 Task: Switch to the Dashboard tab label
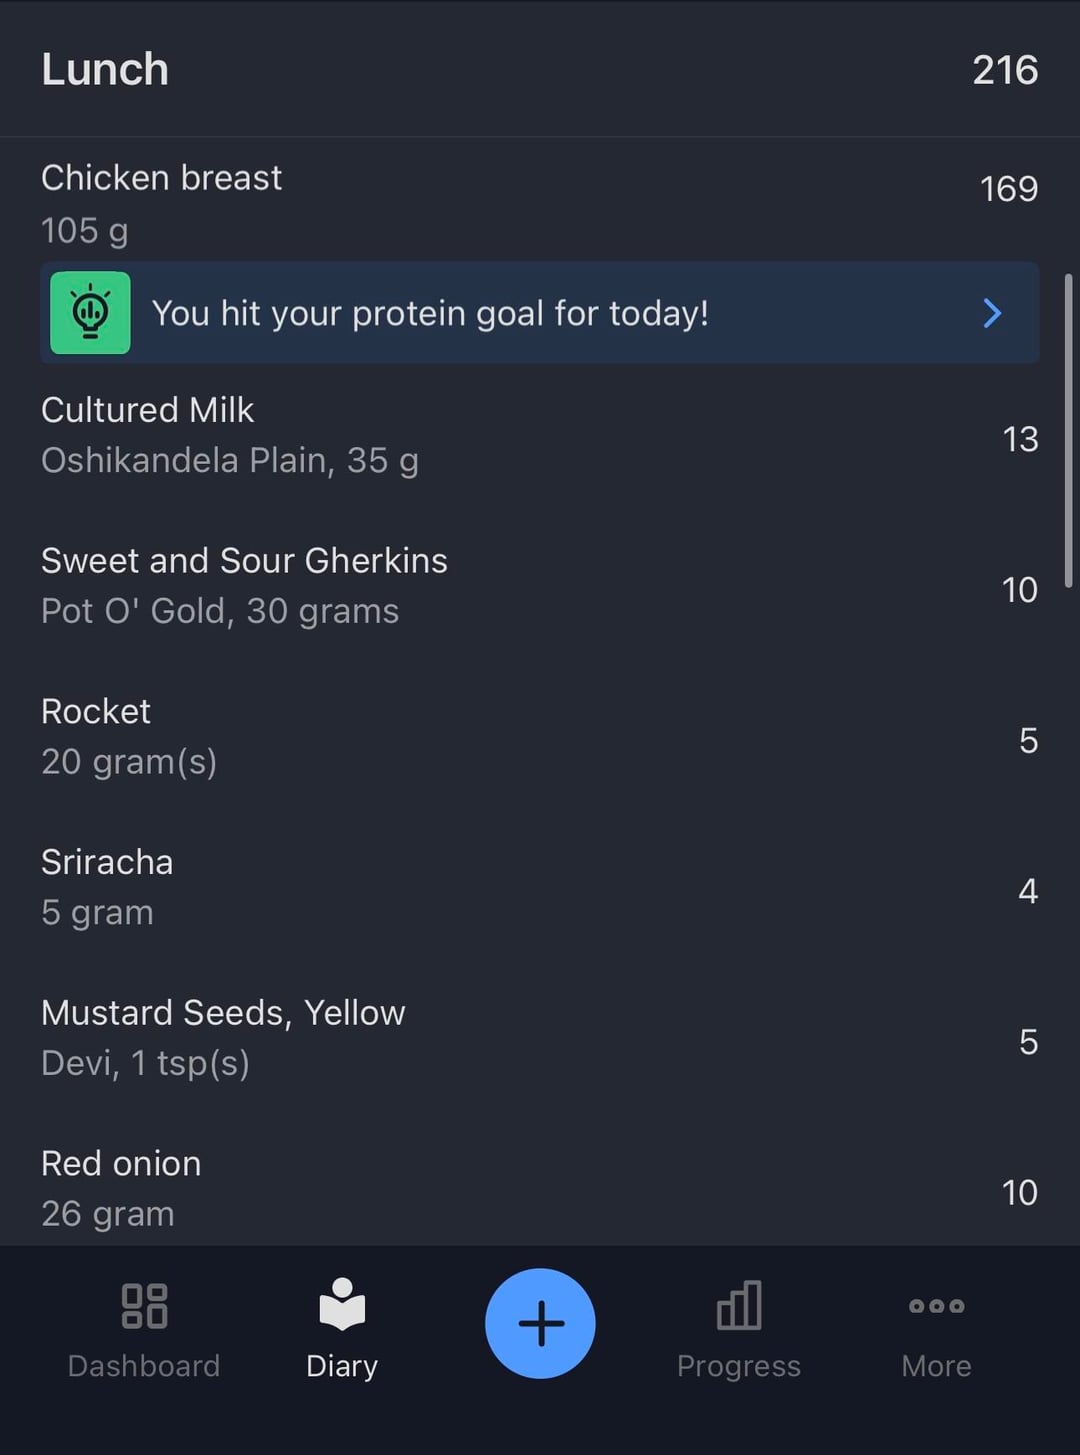[144, 1366]
